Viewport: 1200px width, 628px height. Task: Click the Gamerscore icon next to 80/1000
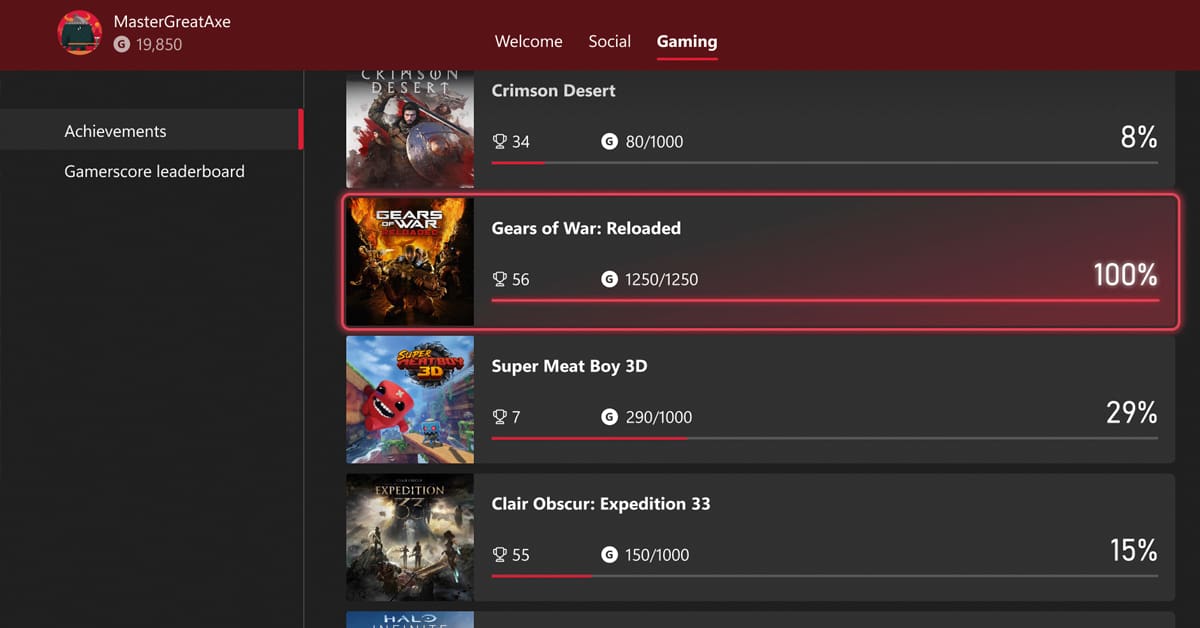click(x=609, y=142)
